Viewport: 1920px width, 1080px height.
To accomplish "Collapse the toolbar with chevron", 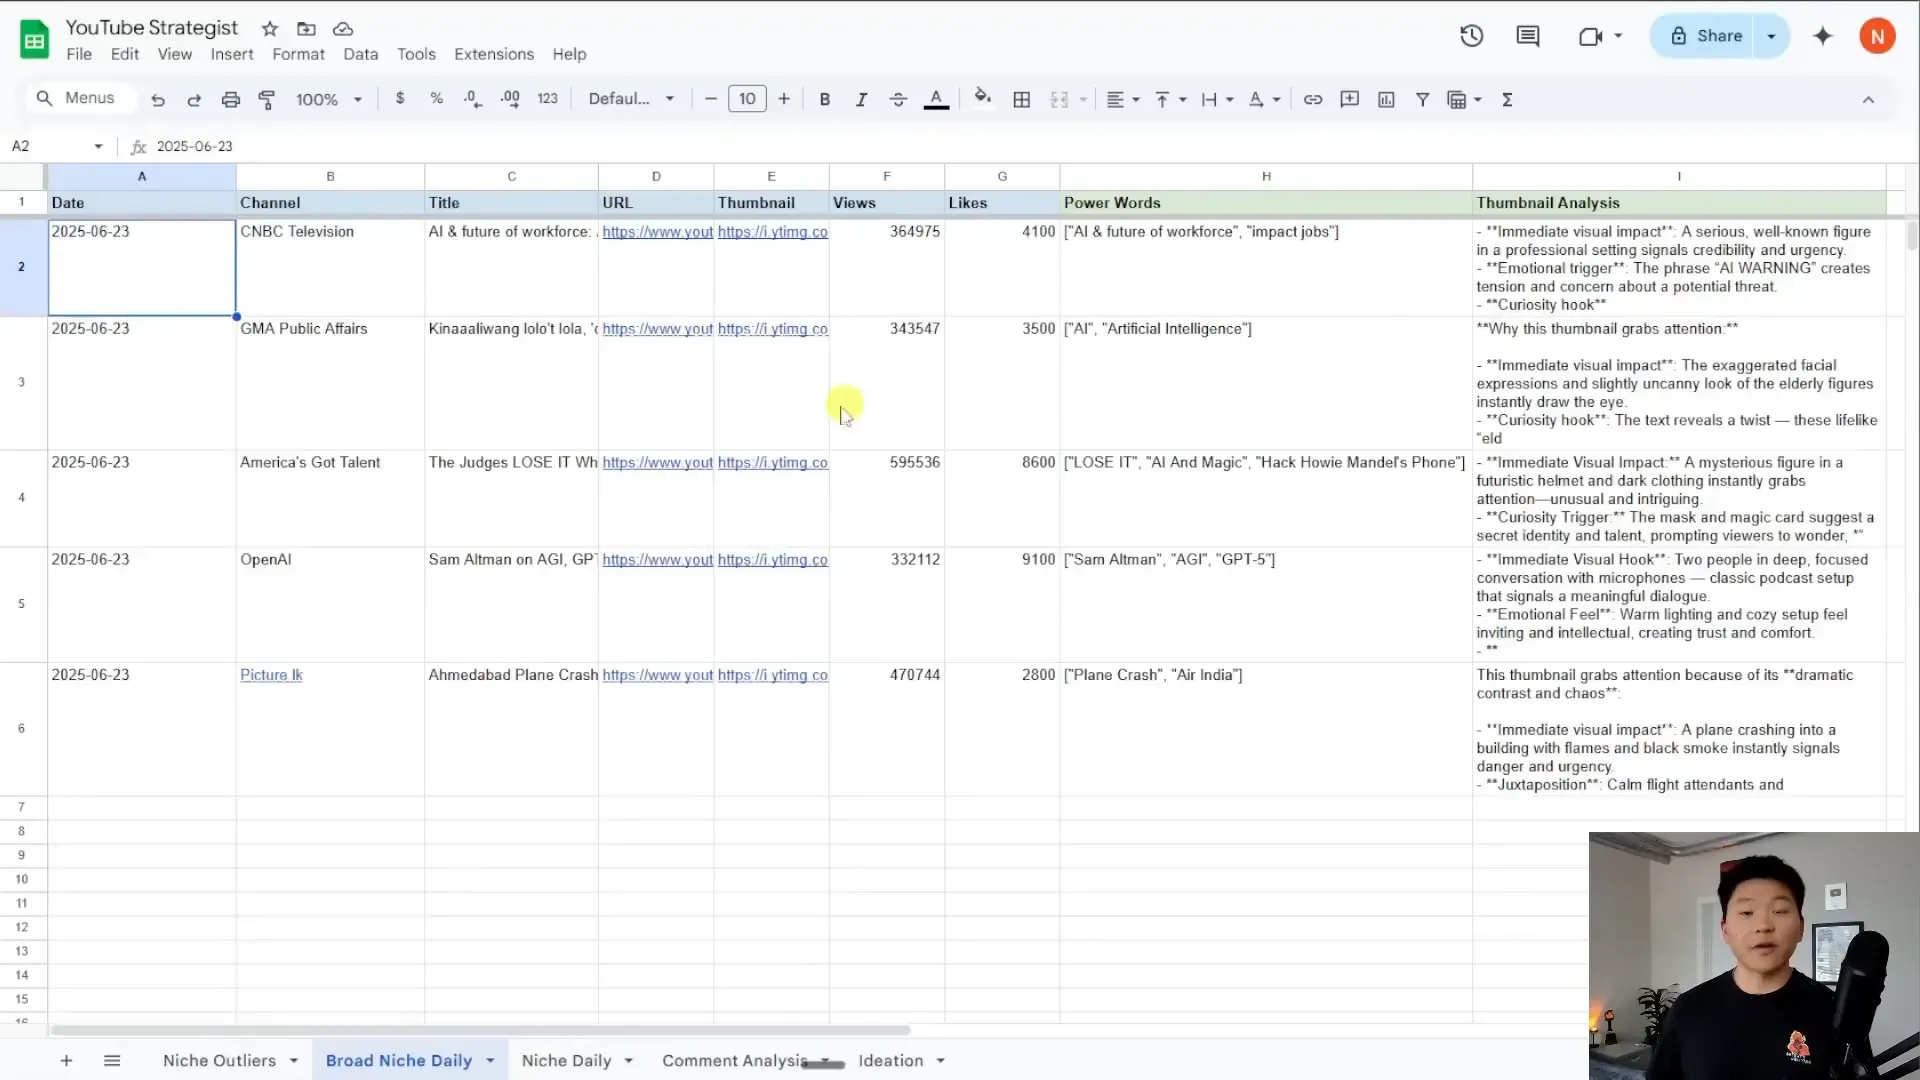I will click(x=1868, y=99).
